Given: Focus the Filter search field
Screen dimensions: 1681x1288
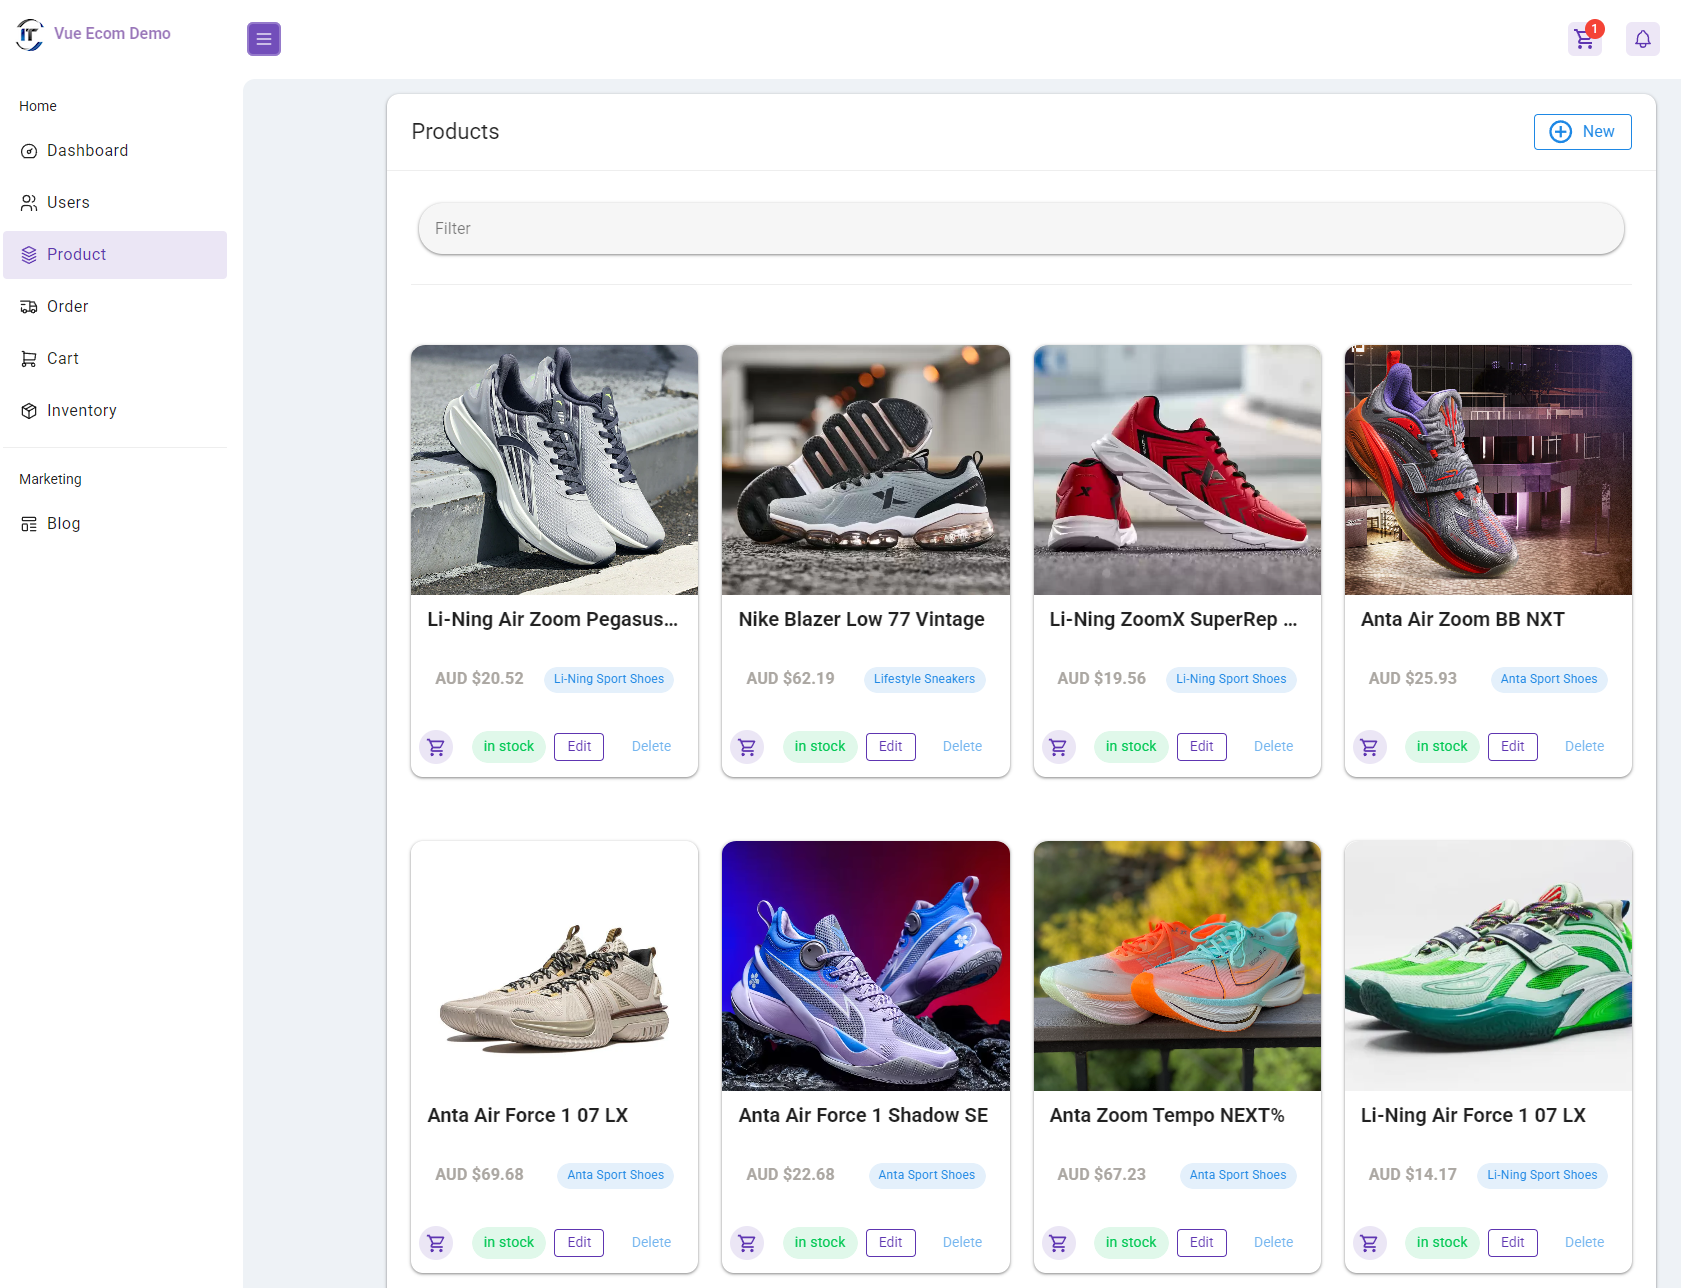Looking at the screenshot, I should tap(1021, 229).
